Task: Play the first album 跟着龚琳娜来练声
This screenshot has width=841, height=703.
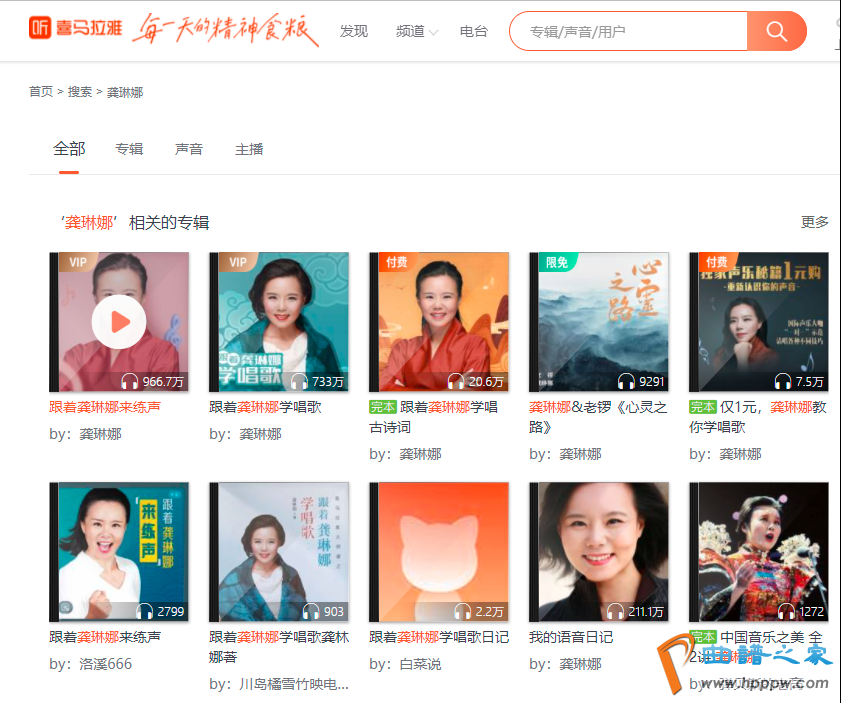Action: click(x=119, y=322)
